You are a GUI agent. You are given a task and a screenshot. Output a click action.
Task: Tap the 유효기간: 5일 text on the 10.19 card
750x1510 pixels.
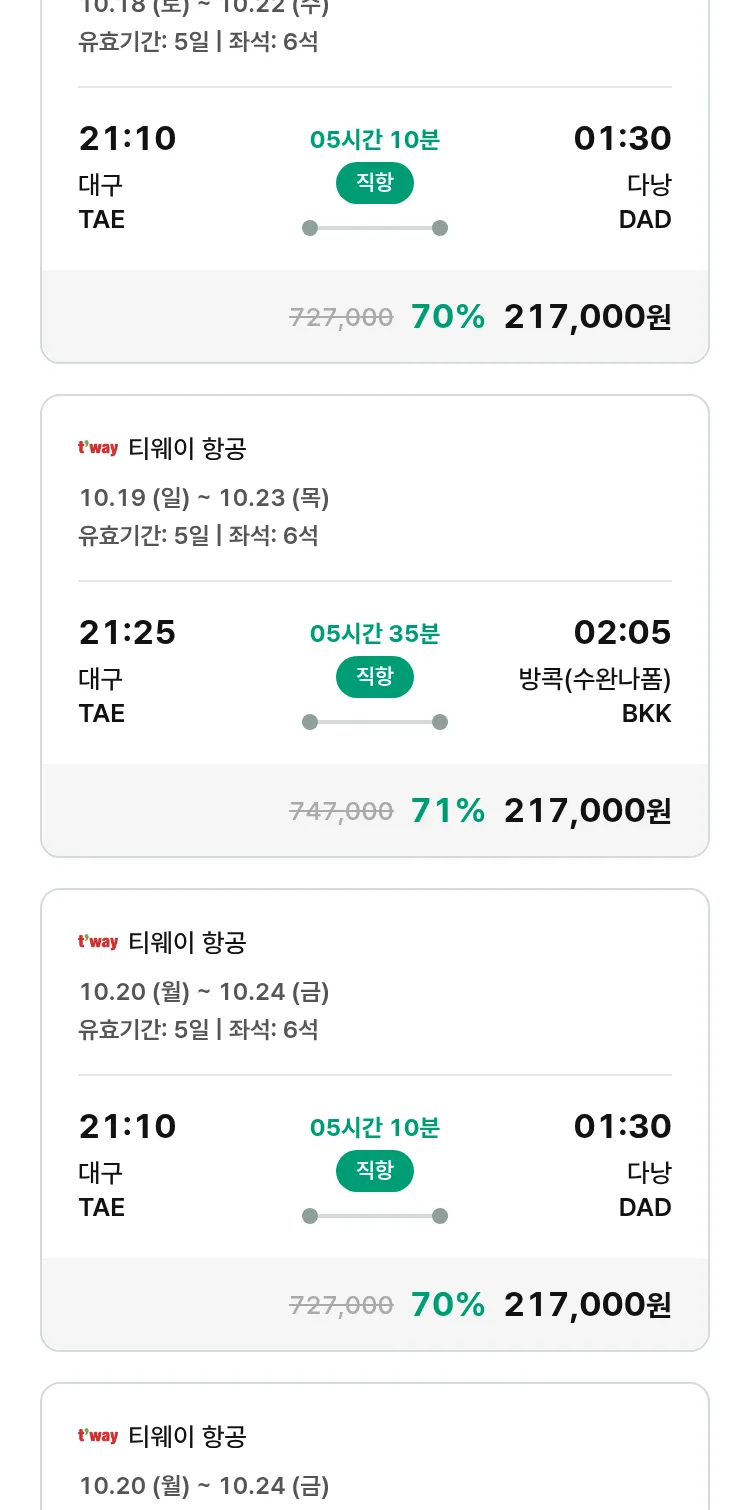pyautogui.click(x=144, y=535)
